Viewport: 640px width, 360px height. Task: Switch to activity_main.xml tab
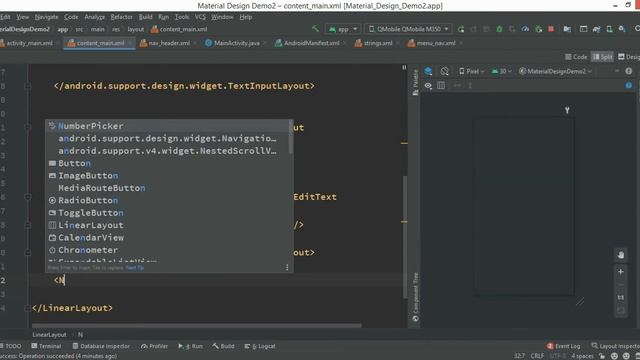coord(29,43)
